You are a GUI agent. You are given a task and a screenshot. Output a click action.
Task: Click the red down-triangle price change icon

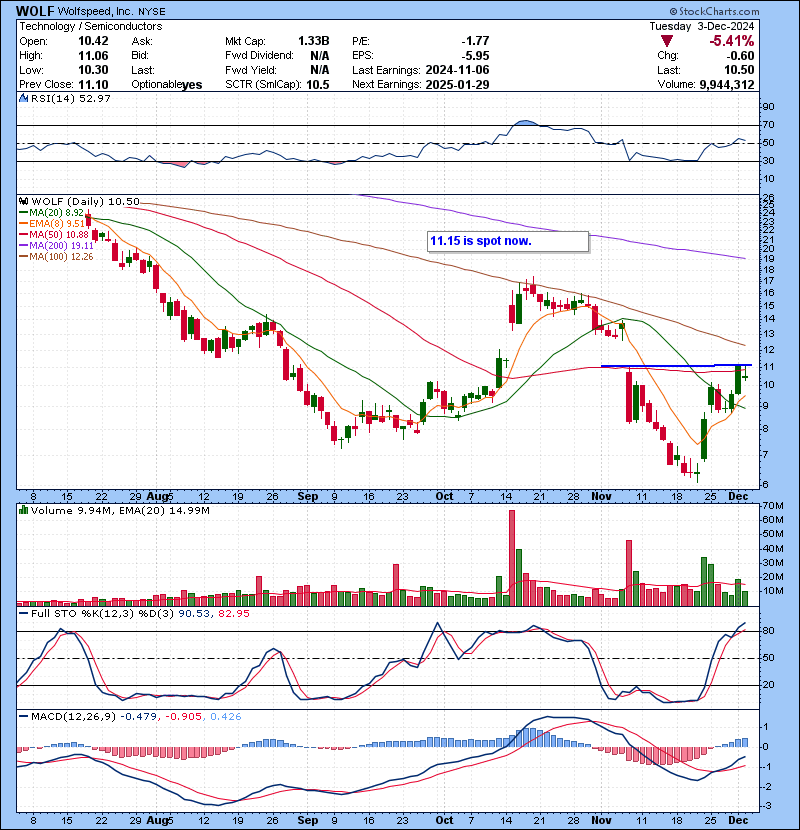tap(667, 41)
